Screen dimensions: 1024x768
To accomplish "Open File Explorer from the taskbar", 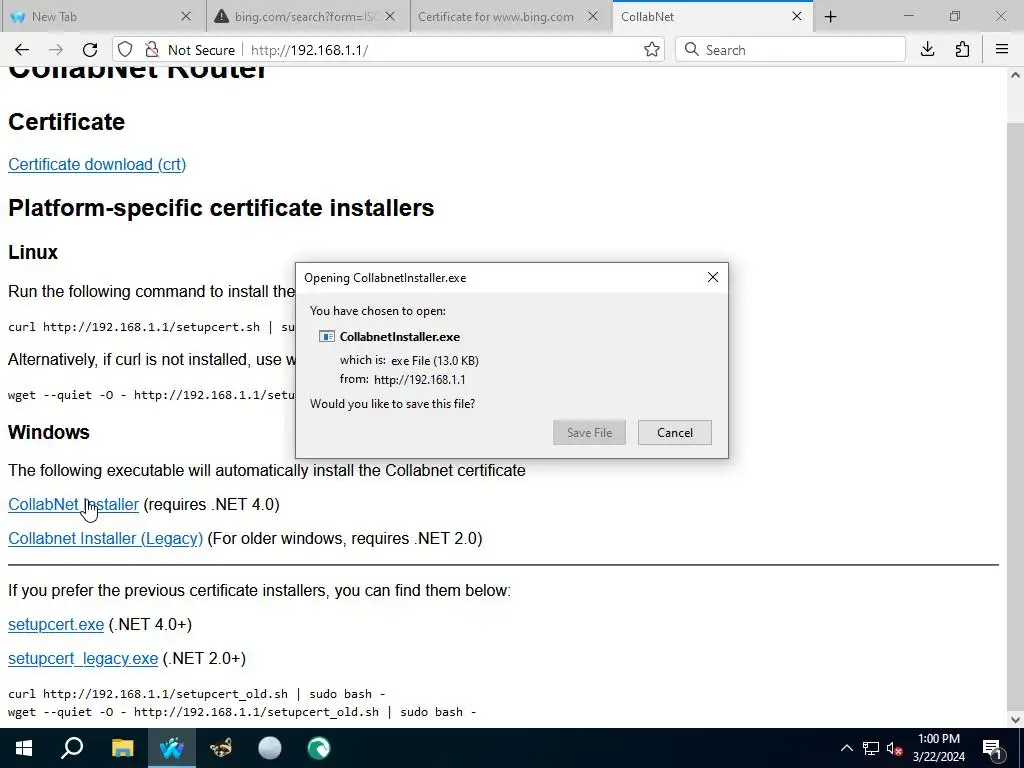I will click(122, 748).
